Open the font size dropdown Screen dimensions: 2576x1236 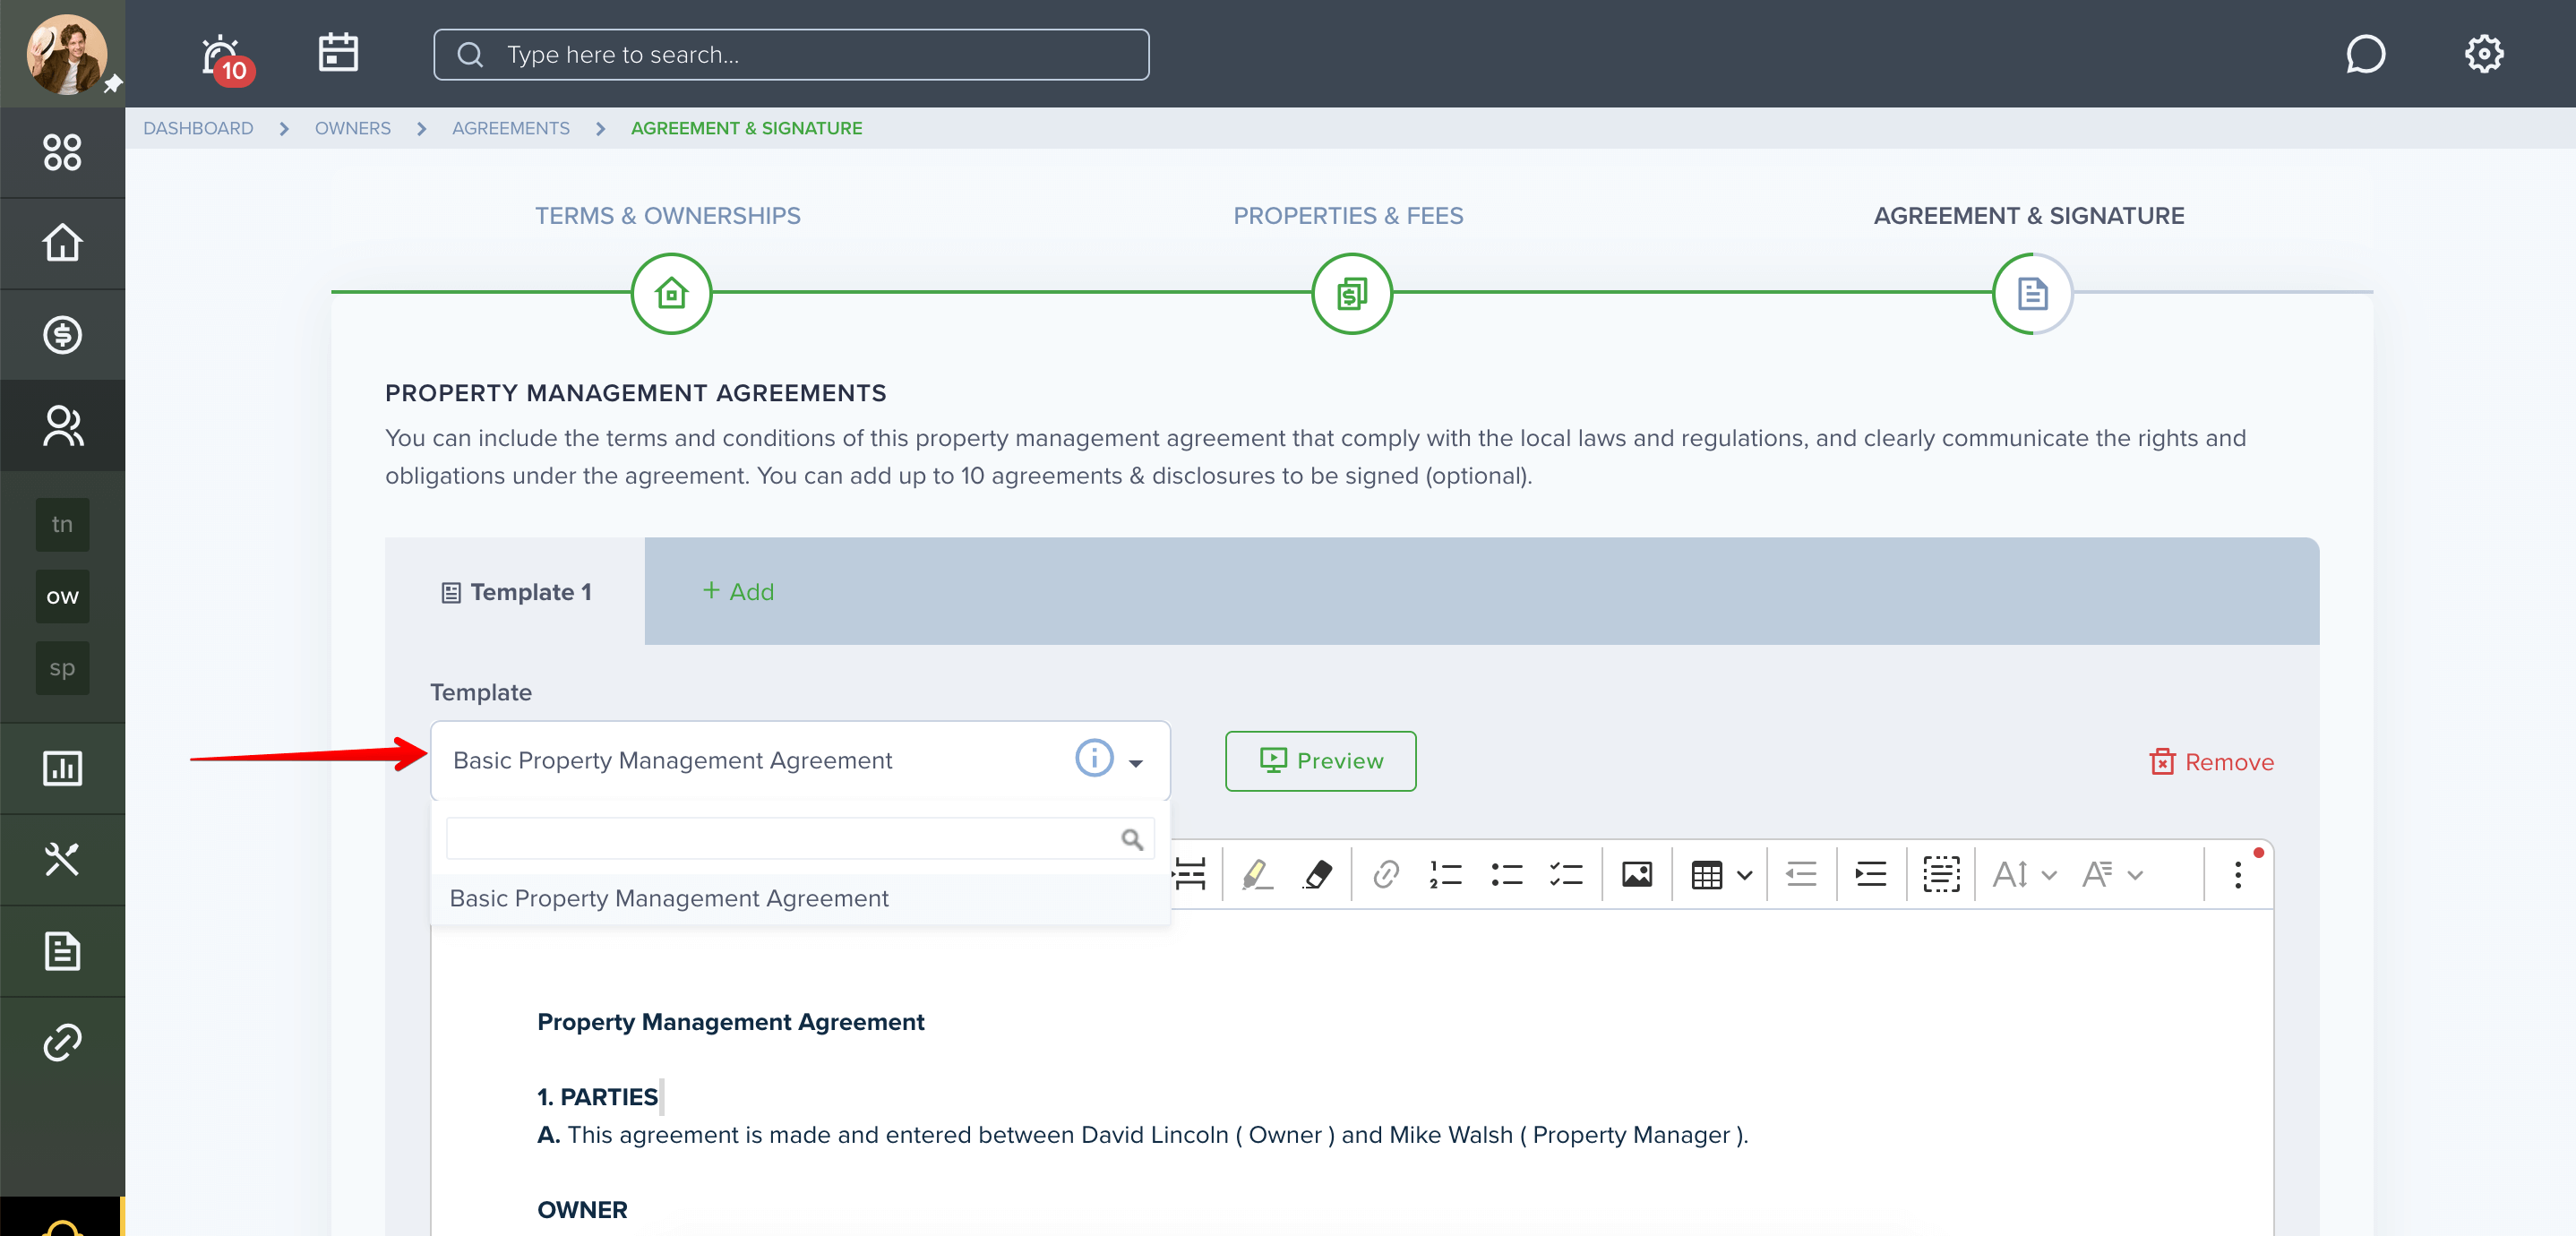pyautogui.click(x=2024, y=874)
